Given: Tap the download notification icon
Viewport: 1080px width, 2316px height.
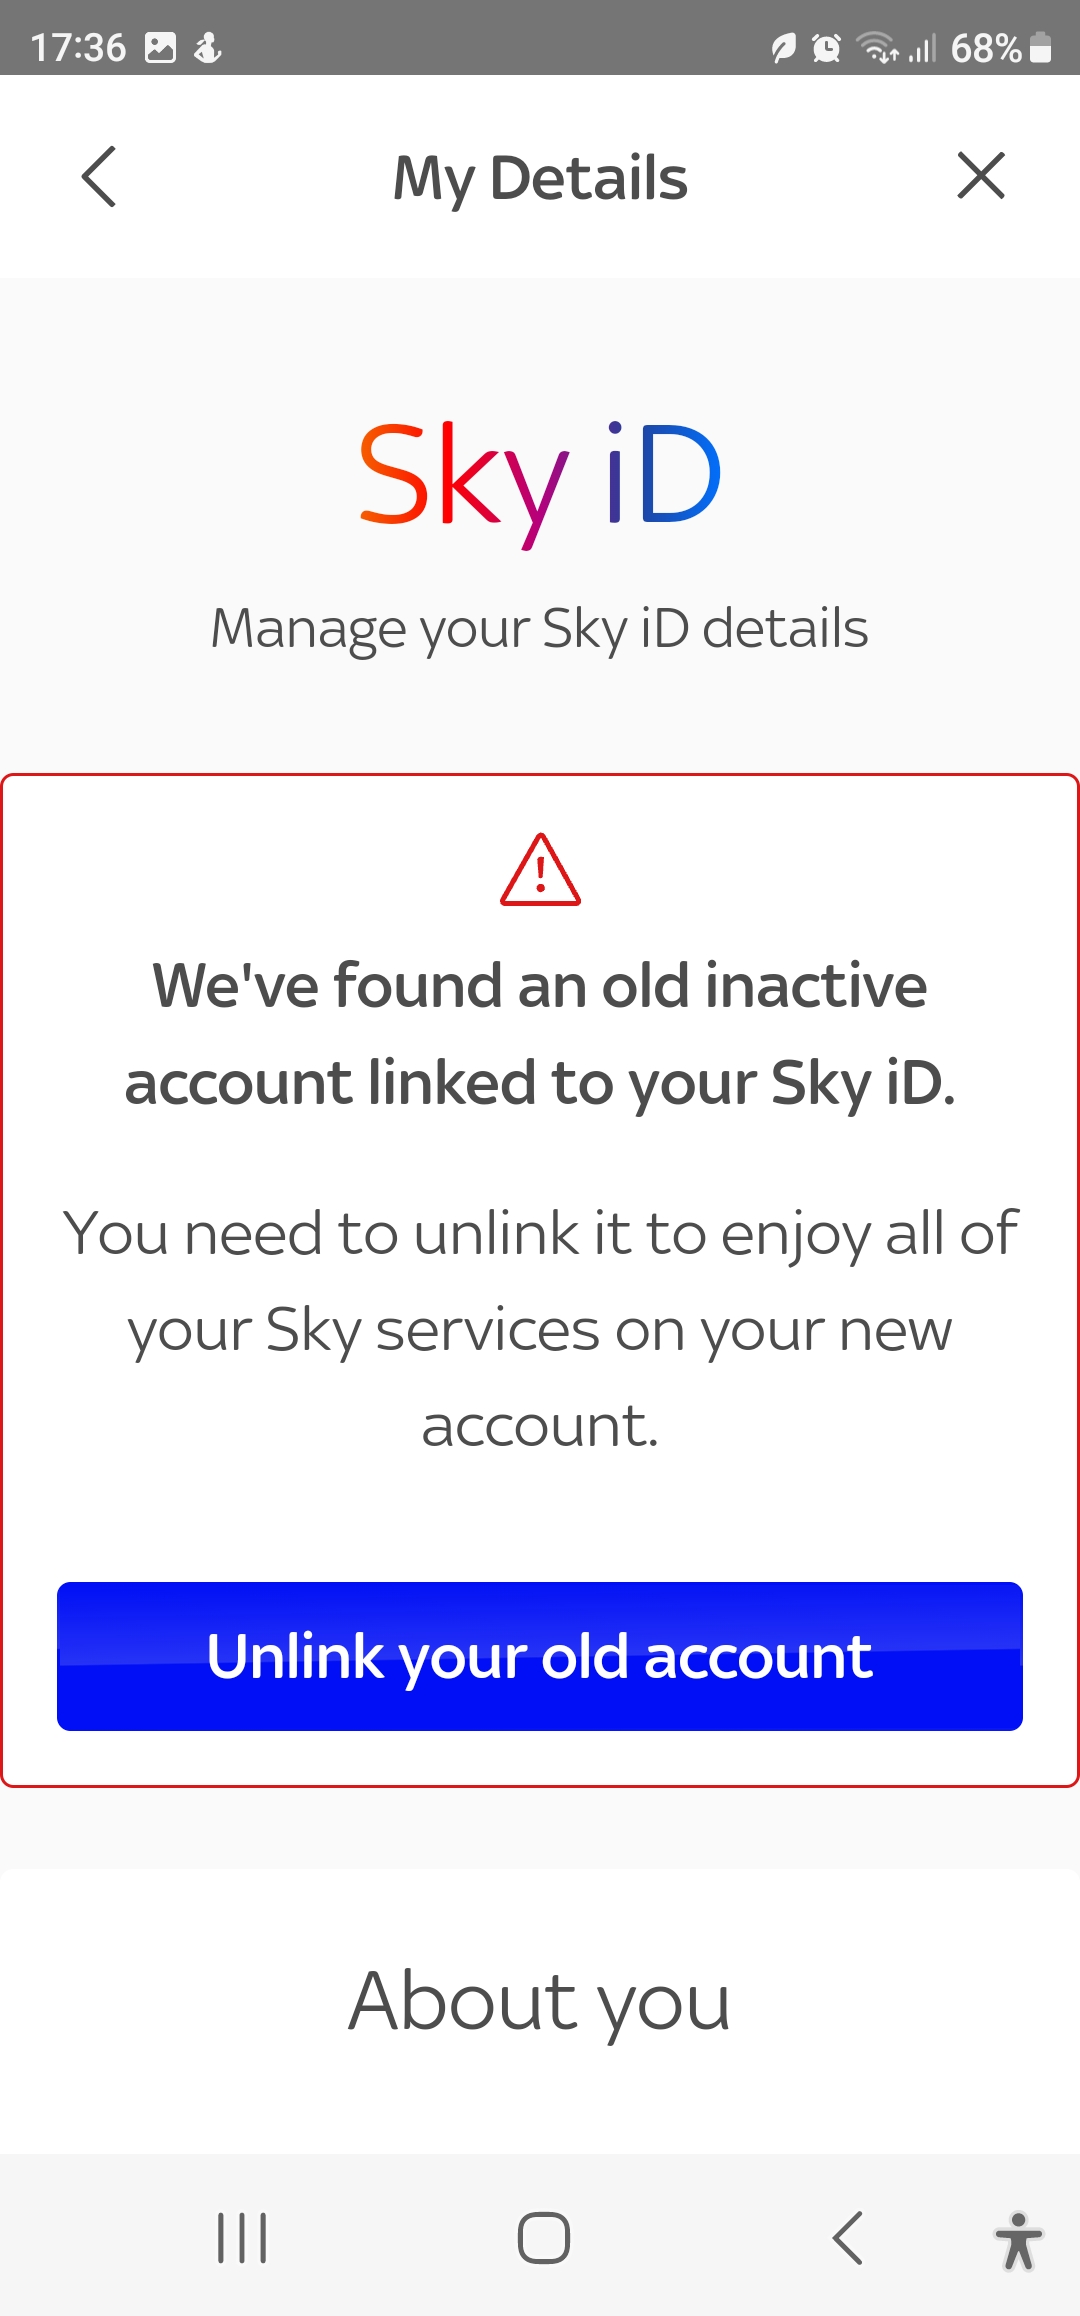Looking at the screenshot, I should tap(208, 45).
